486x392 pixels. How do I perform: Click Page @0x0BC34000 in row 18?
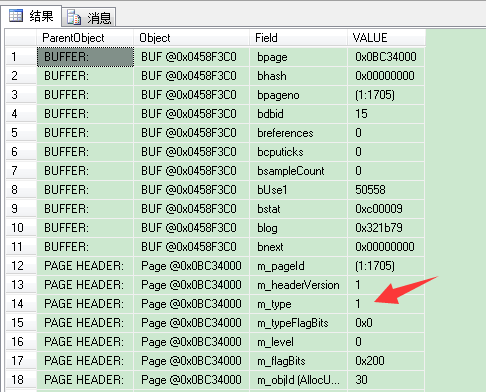192,380
